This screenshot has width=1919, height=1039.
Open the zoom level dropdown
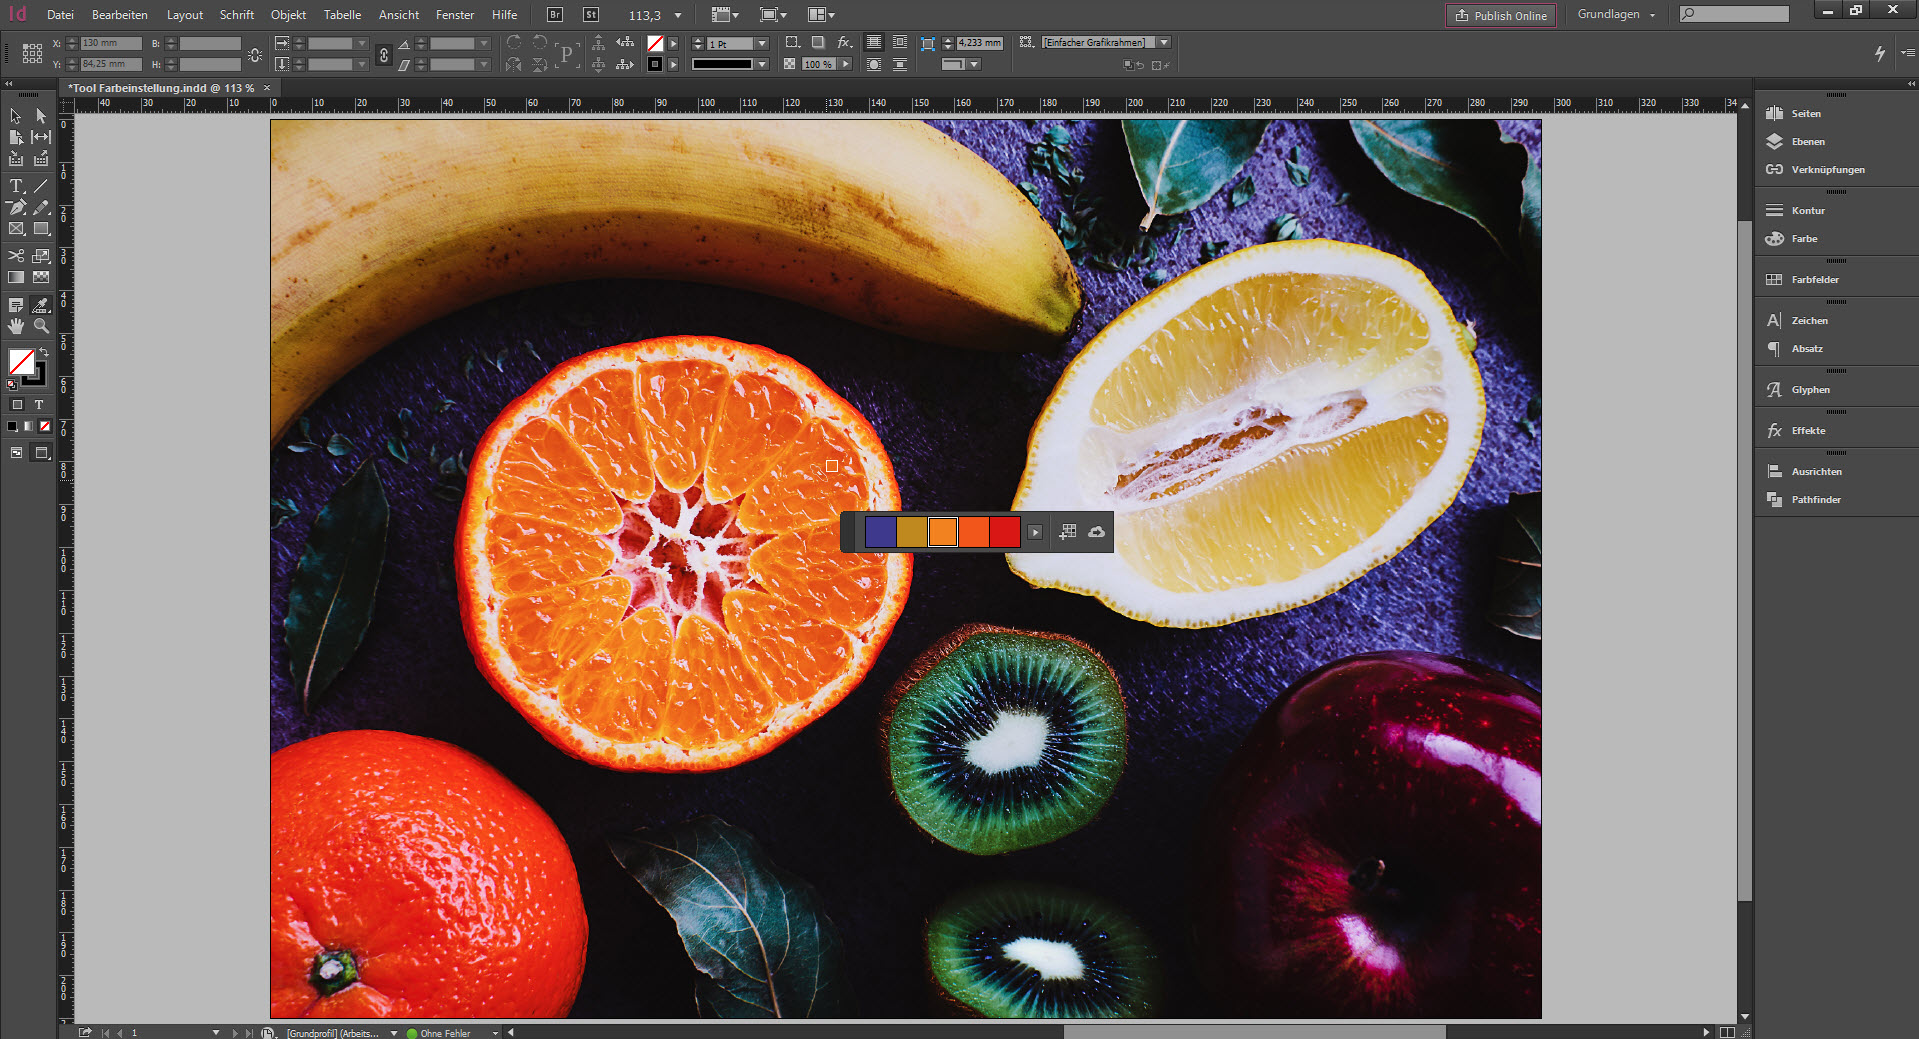tap(678, 15)
